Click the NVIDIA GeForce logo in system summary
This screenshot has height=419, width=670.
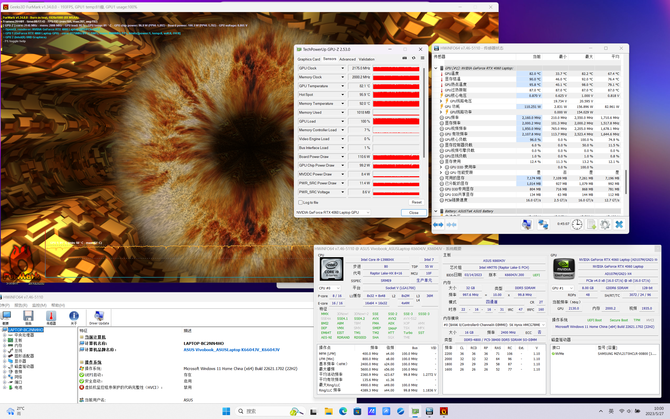click(563, 269)
